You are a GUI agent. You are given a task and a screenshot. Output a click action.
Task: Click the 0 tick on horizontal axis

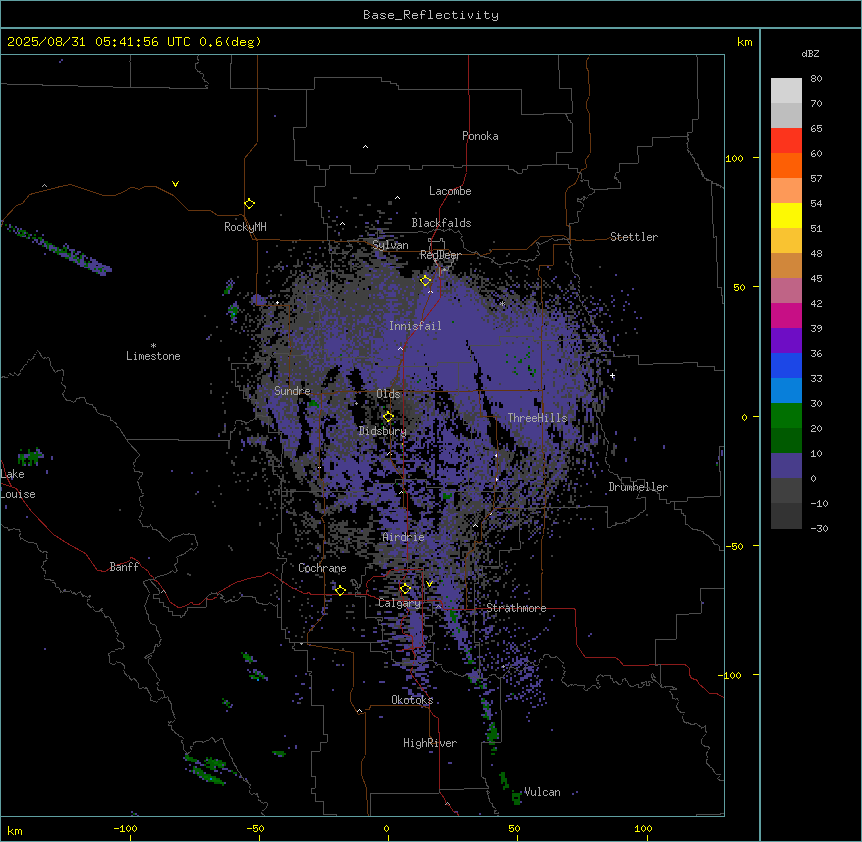click(386, 828)
